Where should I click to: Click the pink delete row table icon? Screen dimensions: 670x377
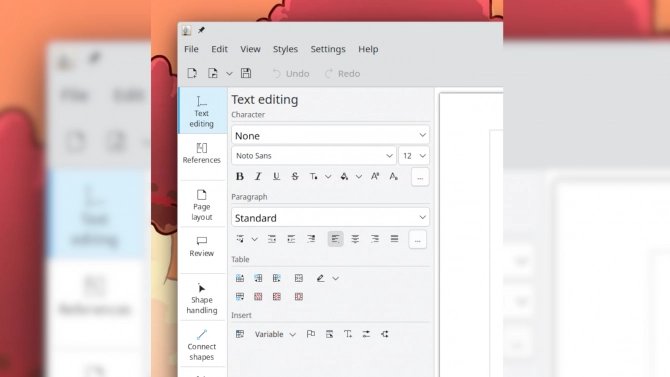pyautogui.click(x=258, y=297)
